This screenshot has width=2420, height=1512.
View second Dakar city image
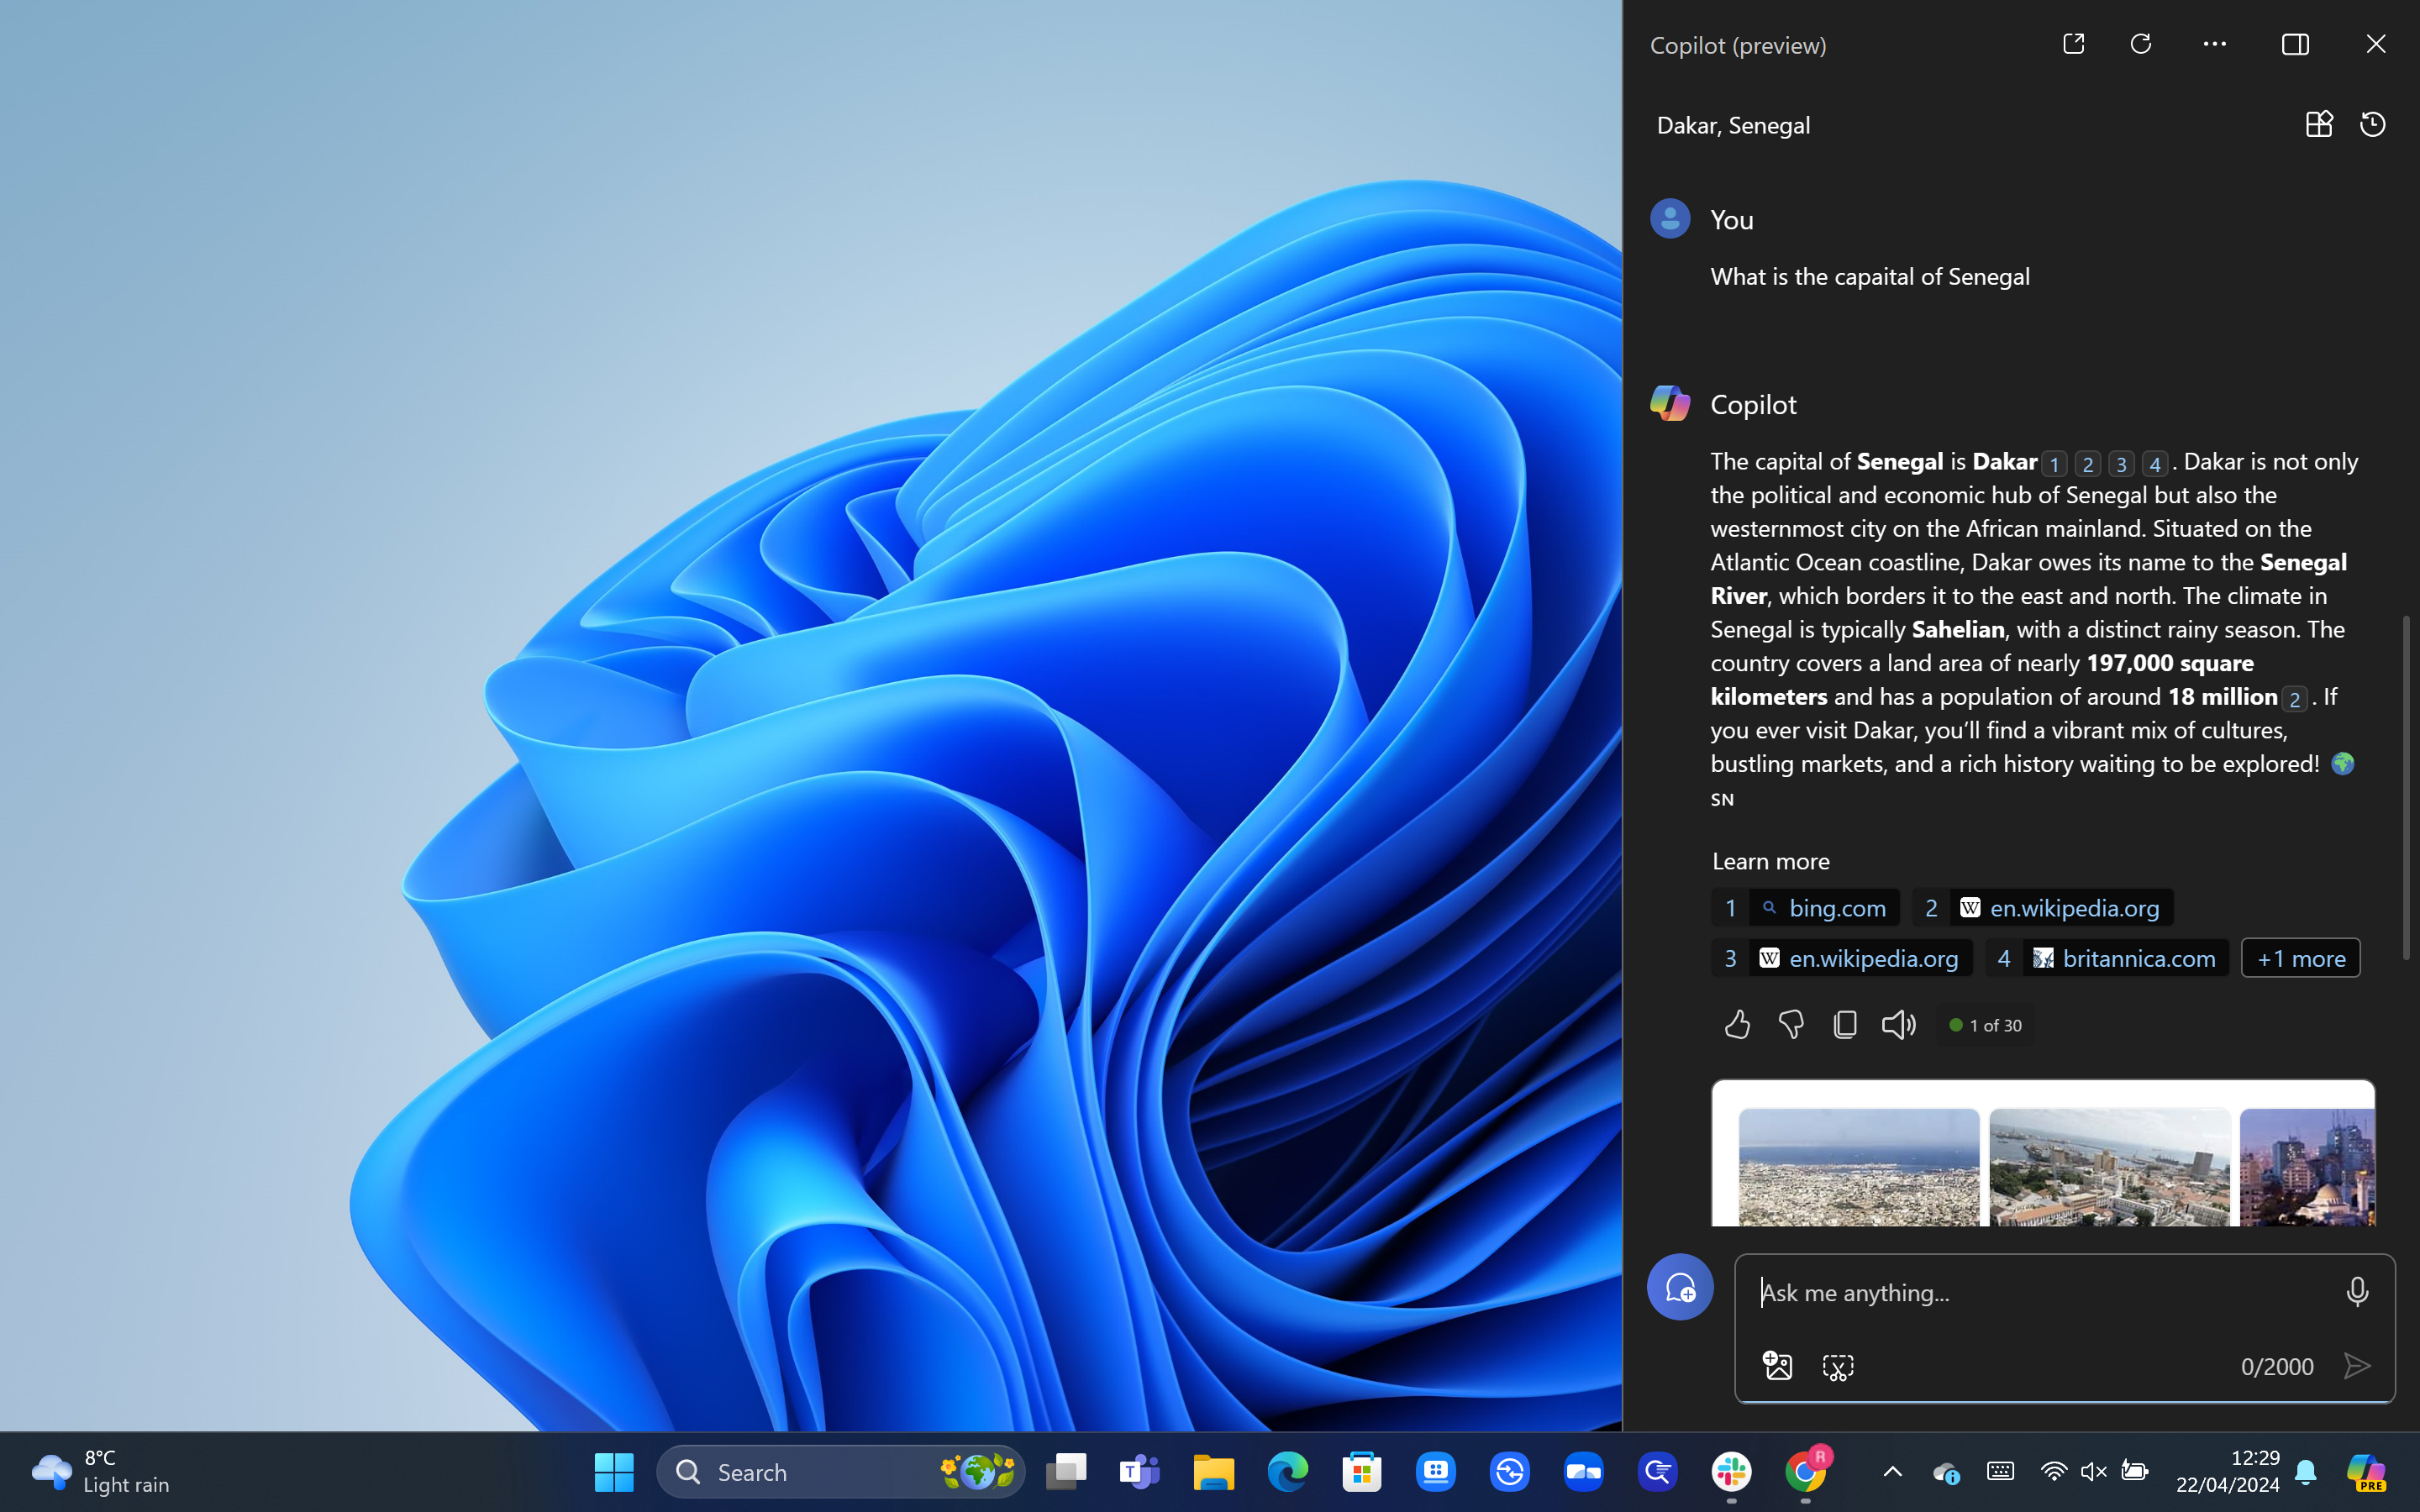click(x=2110, y=1166)
